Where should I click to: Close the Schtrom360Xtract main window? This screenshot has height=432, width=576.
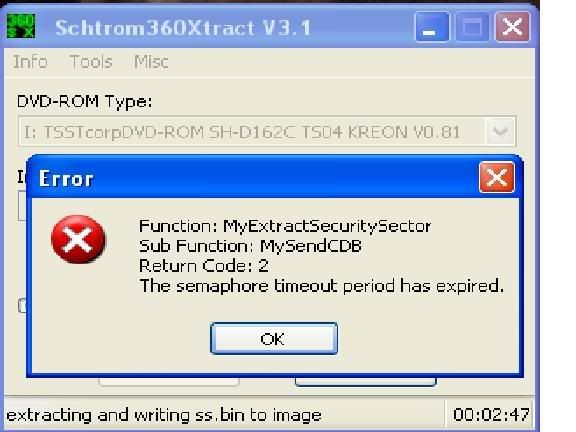tap(513, 26)
